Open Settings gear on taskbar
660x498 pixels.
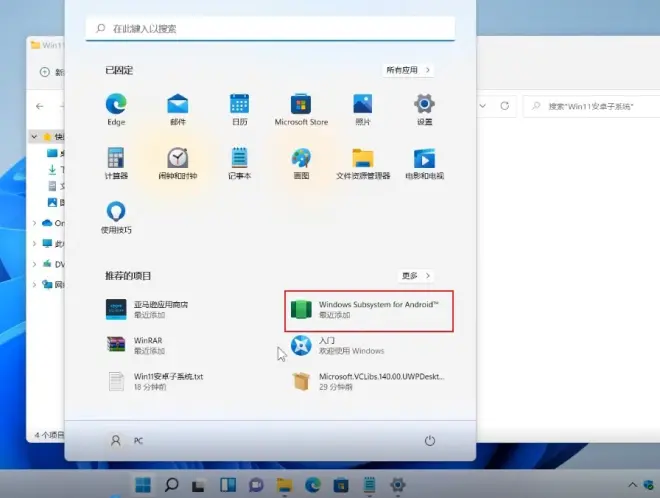(x=397, y=485)
